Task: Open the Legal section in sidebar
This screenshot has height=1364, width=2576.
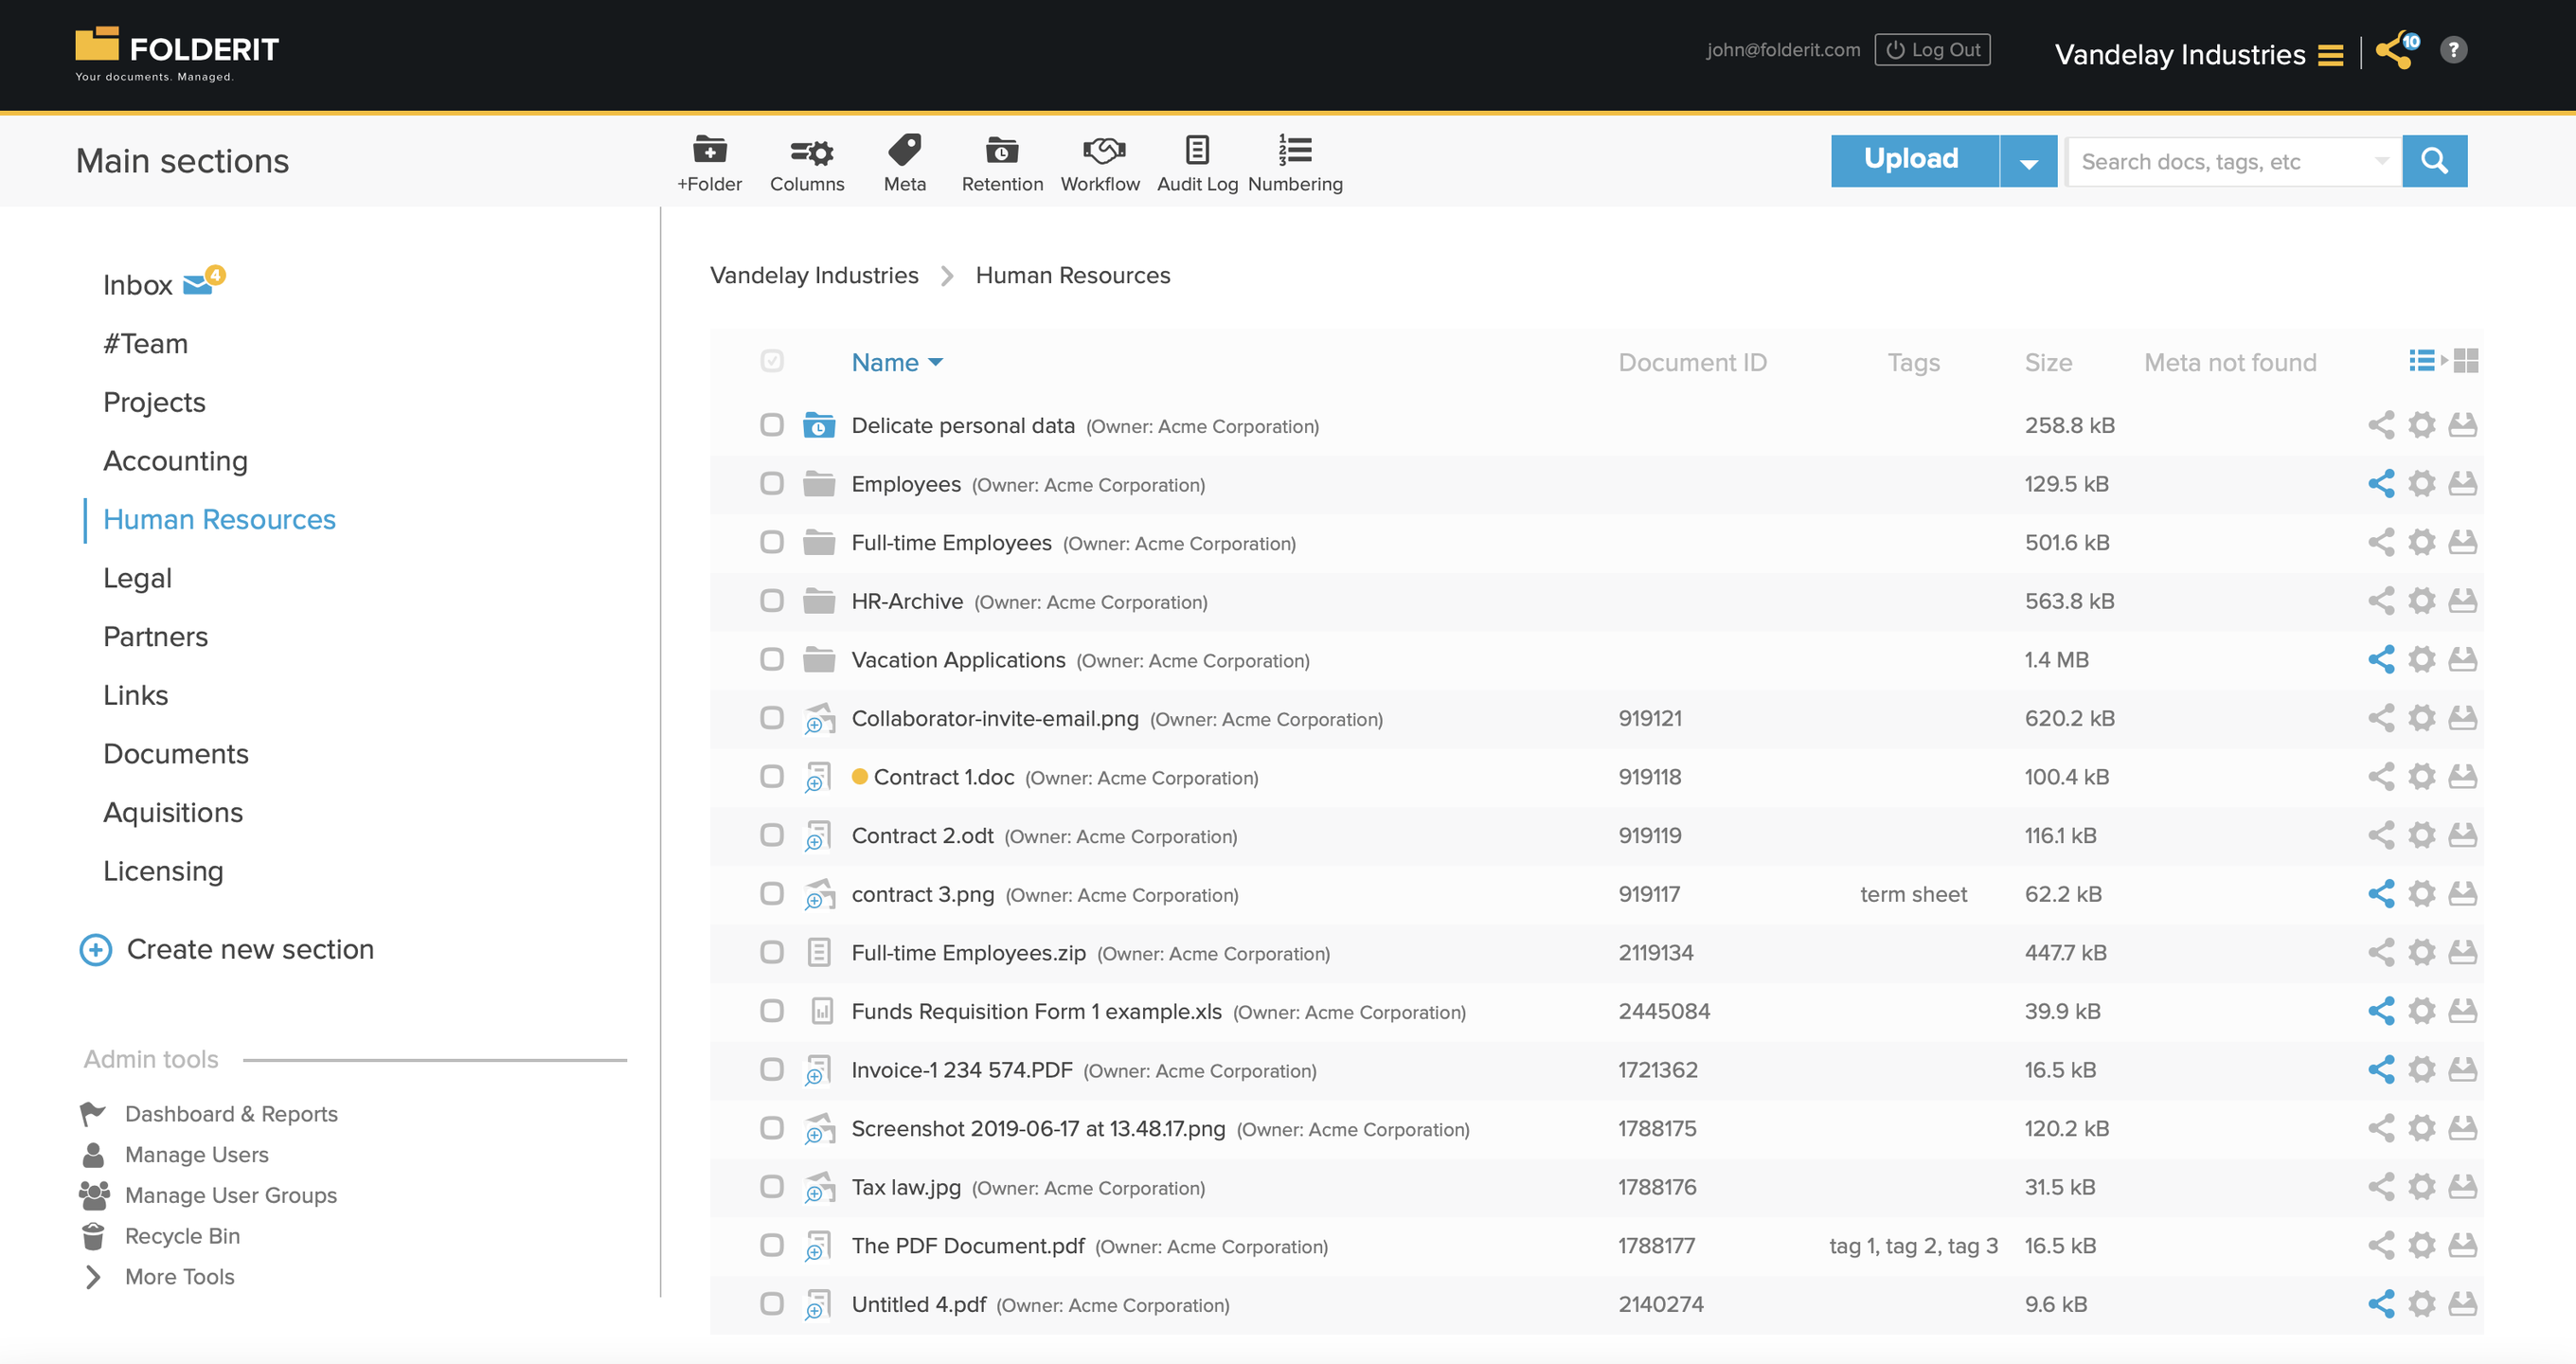Action: point(137,578)
